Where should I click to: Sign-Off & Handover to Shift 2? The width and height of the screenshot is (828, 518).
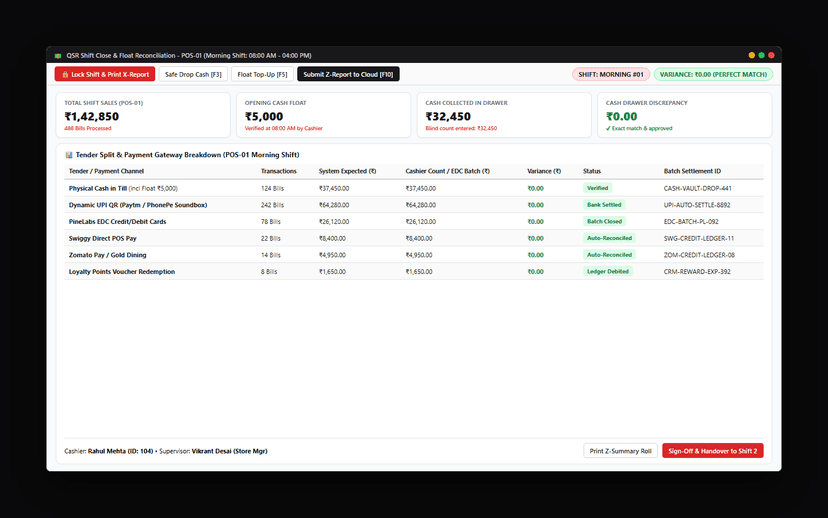(x=713, y=451)
